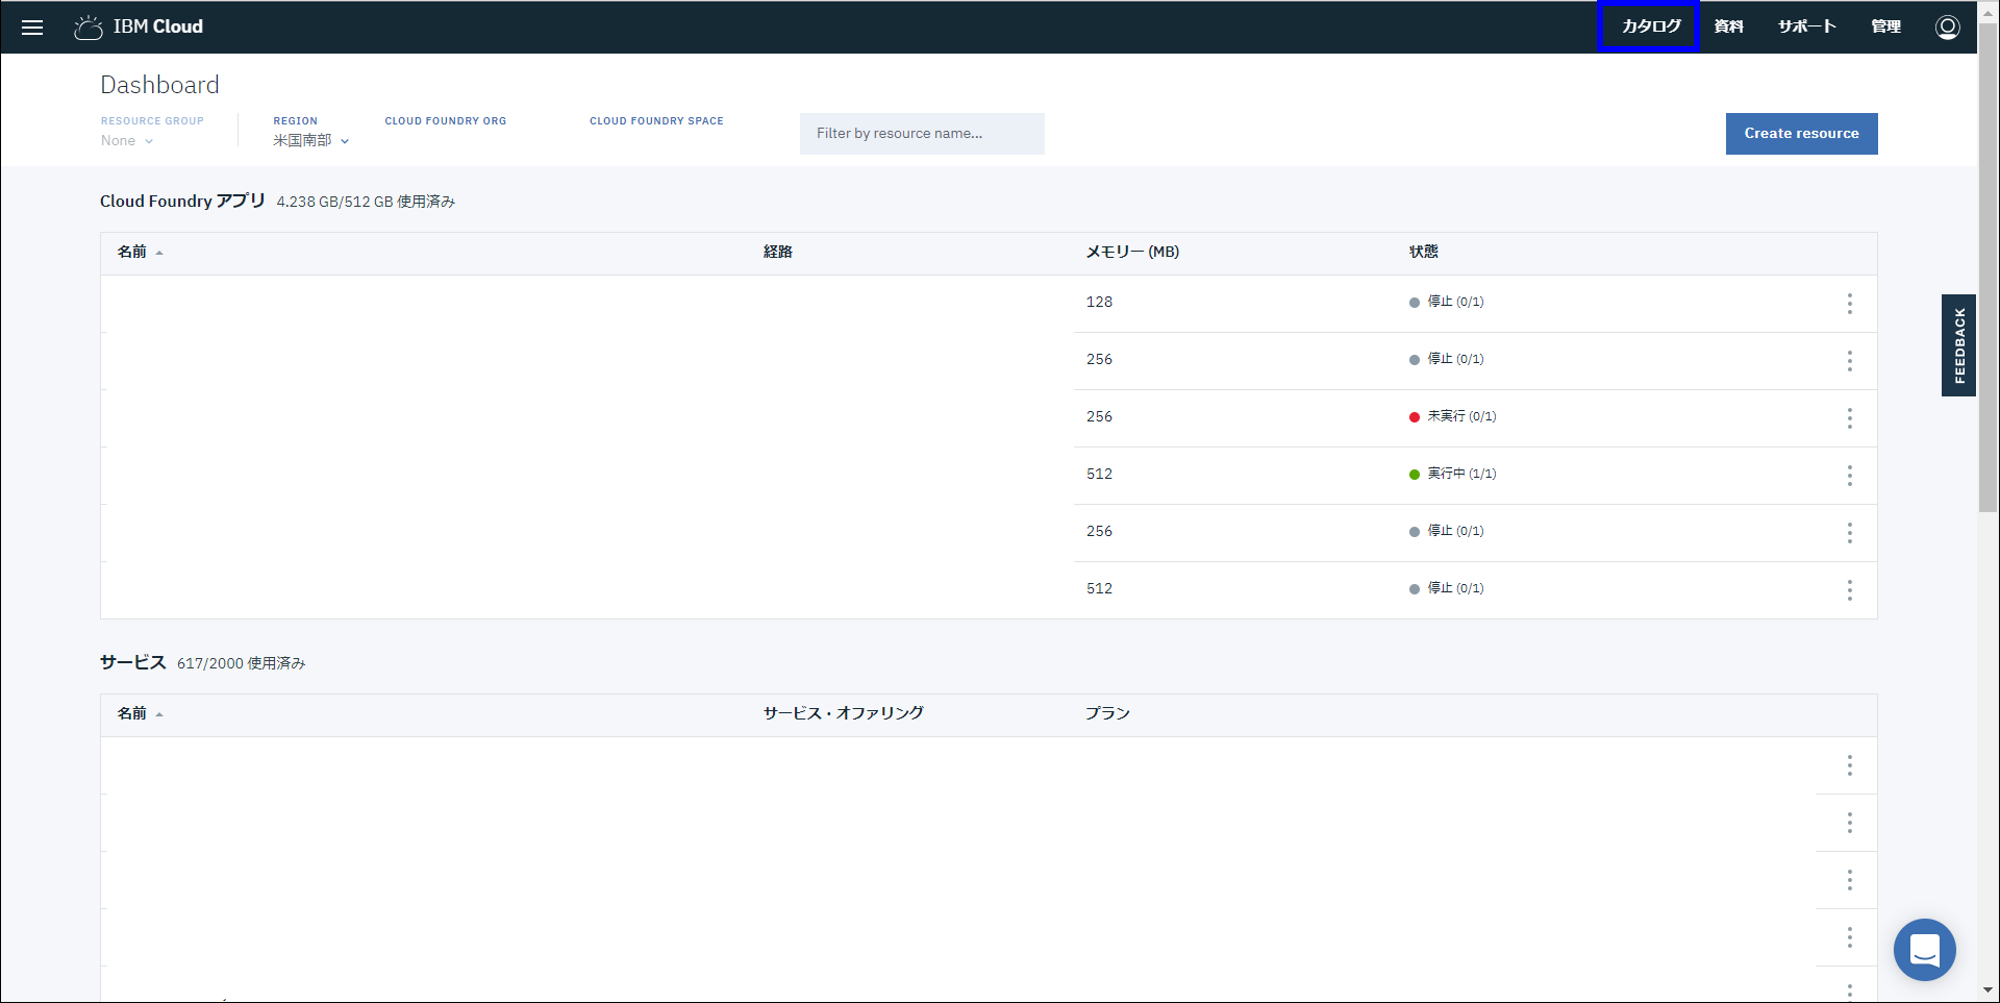Screen dimensions: 2000x1003
Task: Click the 停止 (0/1) status in 128 MB row
Action: (1446, 302)
